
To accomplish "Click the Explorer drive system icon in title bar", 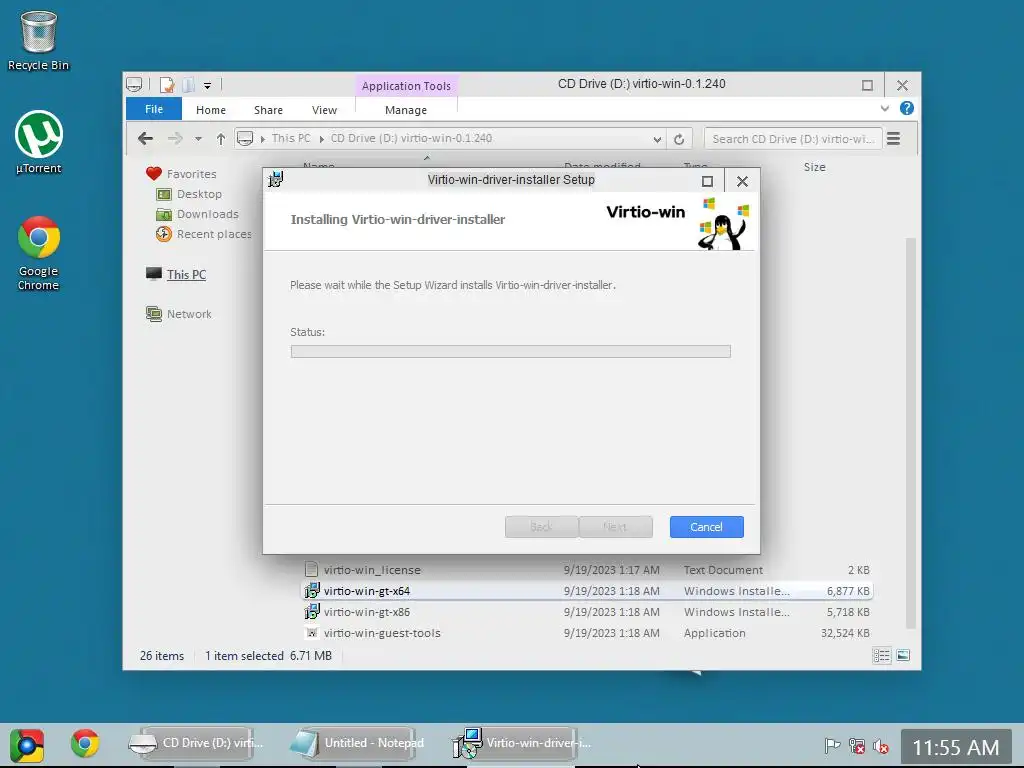I will (134, 84).
